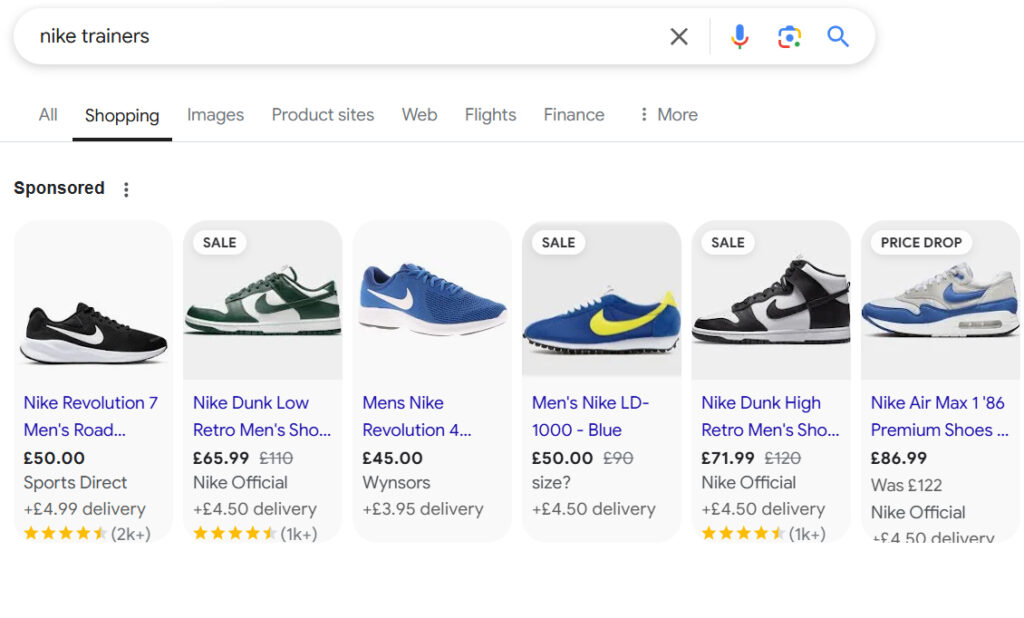Open the Mens Nike Revolution 4 link

click(416, 416)
